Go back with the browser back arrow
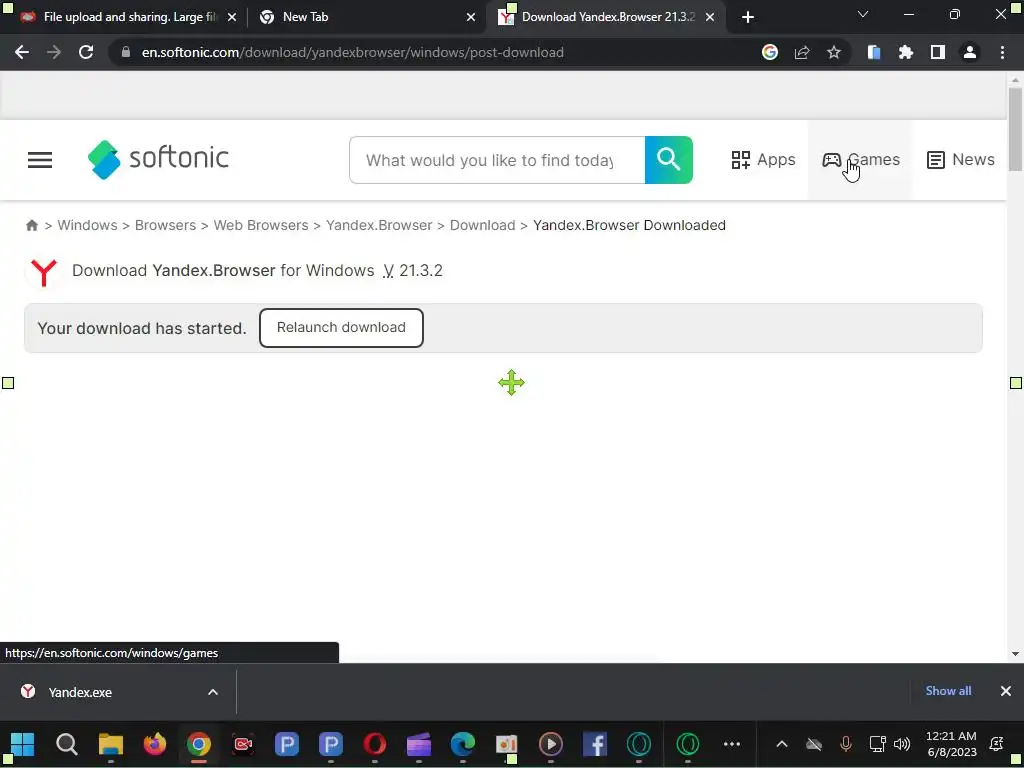 tap(22, 52)
